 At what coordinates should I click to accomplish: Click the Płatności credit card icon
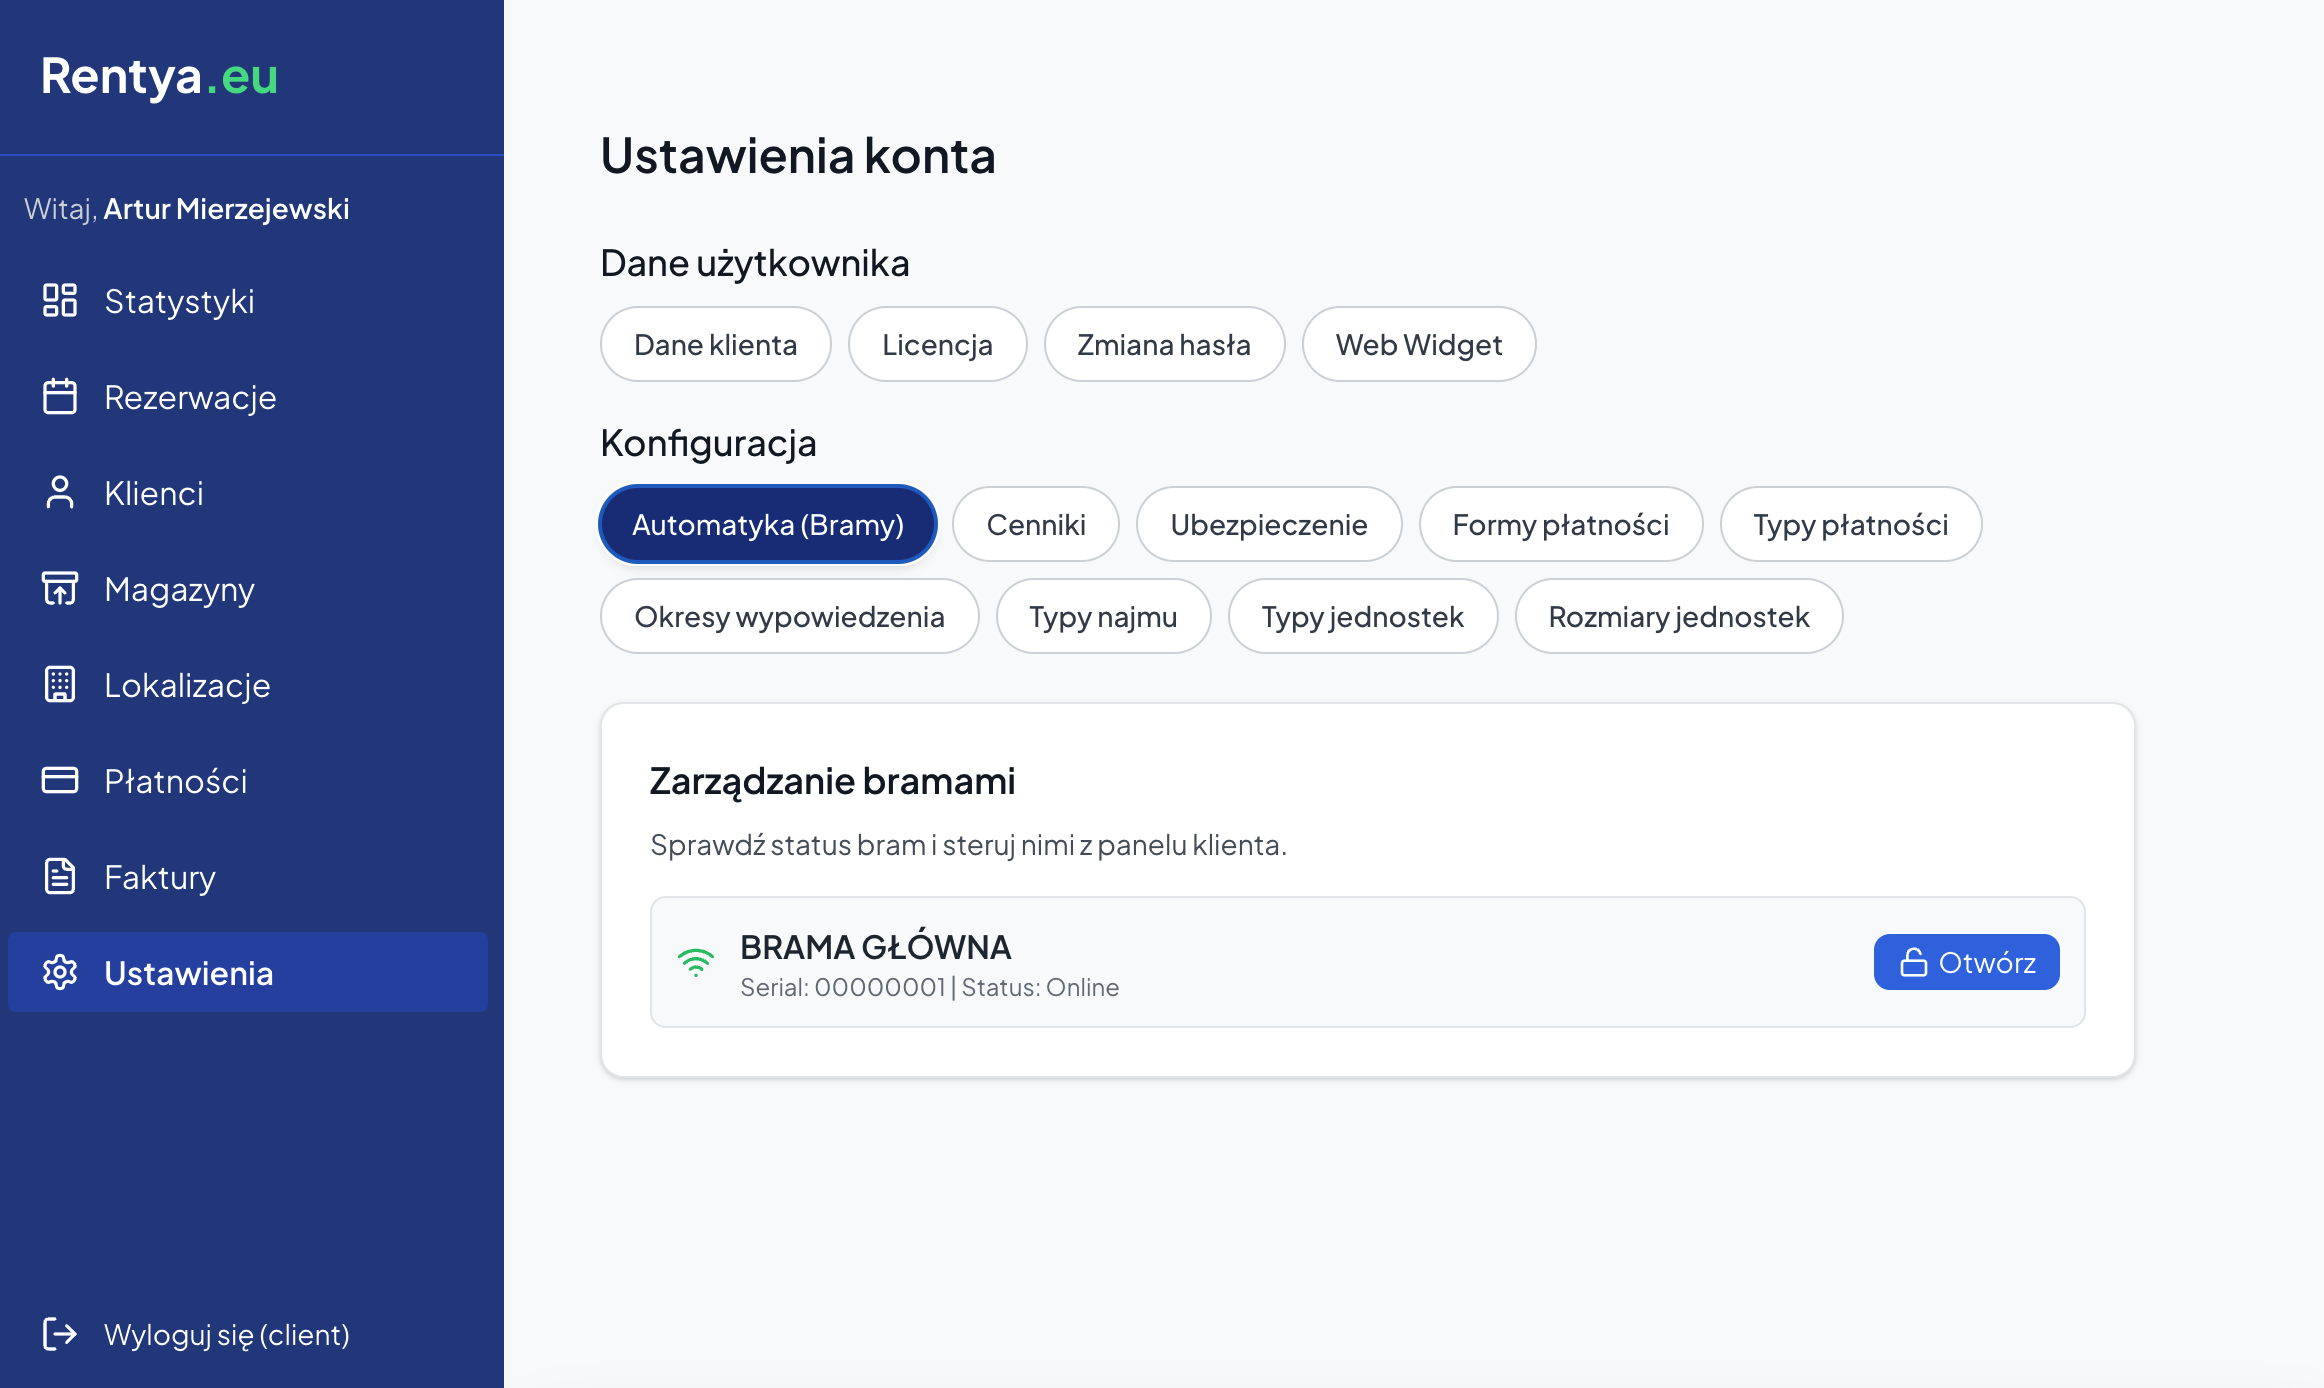[60, 780]
